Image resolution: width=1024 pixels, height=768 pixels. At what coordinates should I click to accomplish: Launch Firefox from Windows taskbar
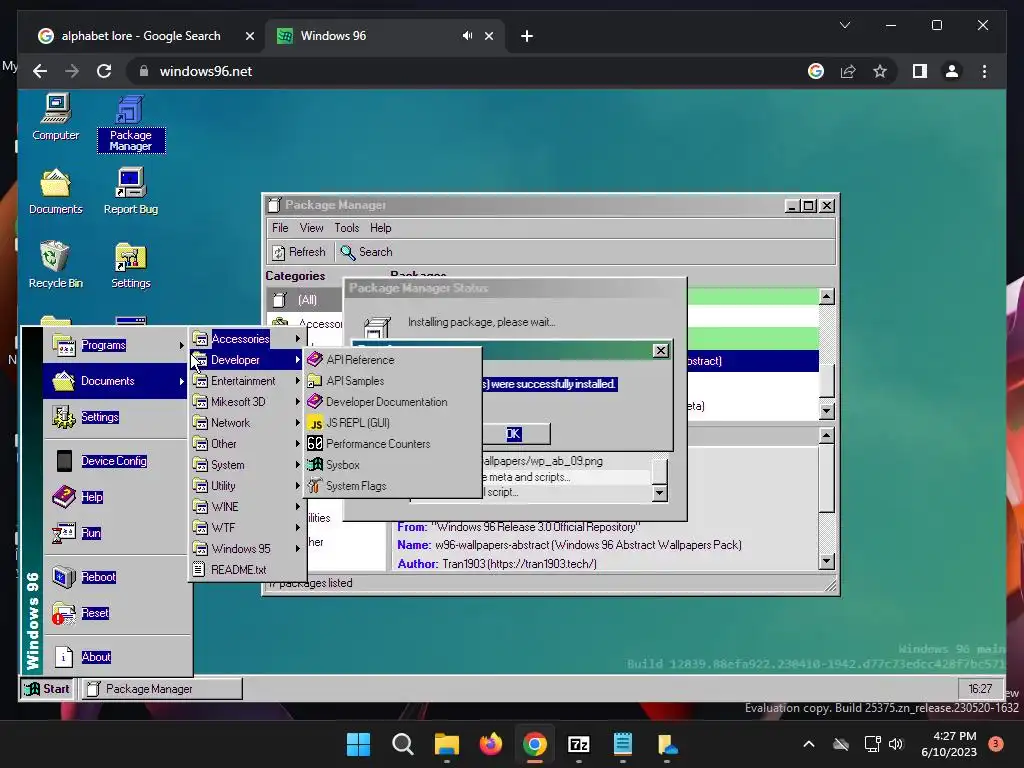point(490,744)
